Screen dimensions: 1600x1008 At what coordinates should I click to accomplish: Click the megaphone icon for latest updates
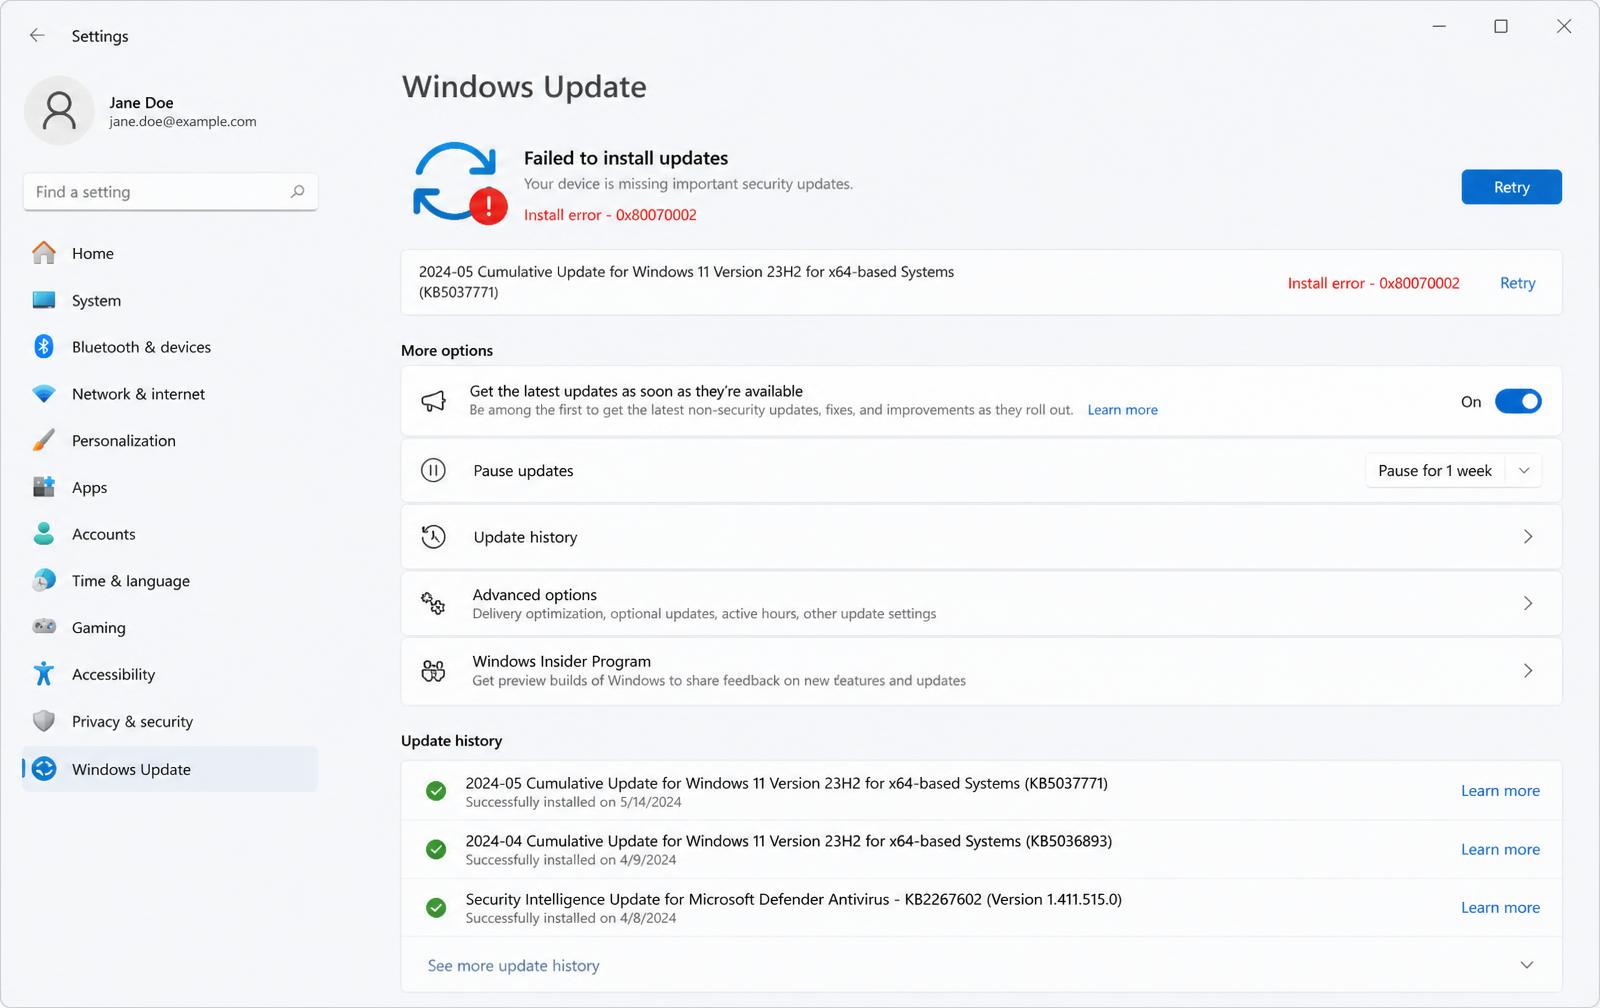[x=433, y=401]
